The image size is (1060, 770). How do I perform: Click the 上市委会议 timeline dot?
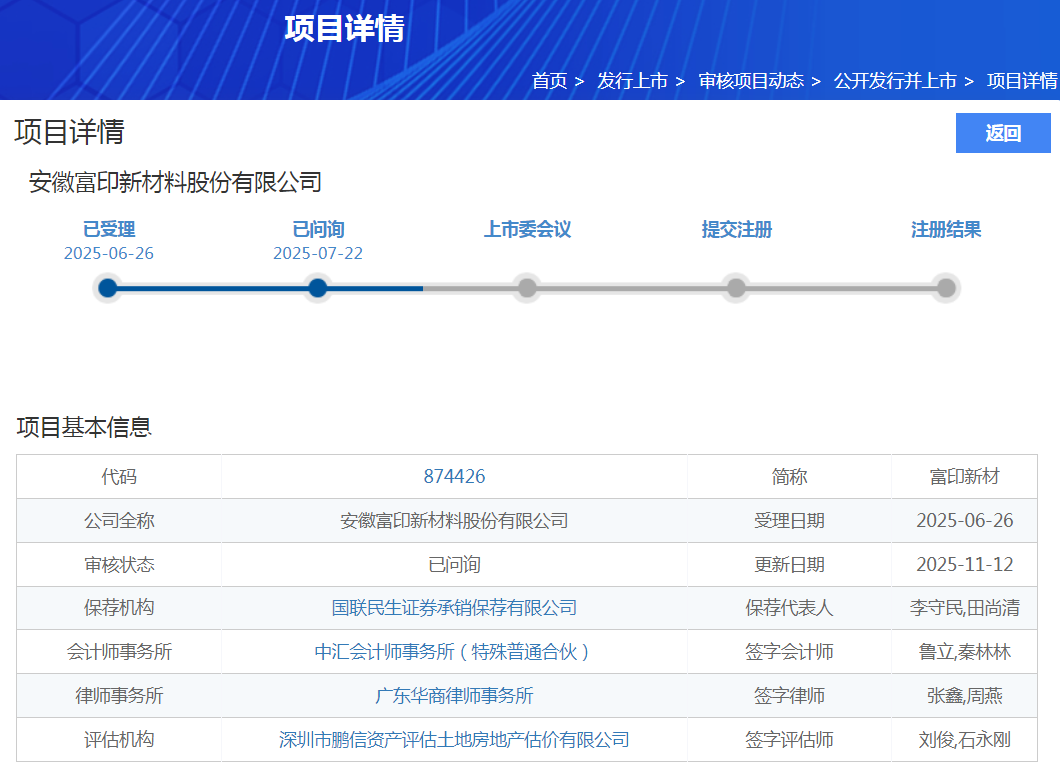527,288
